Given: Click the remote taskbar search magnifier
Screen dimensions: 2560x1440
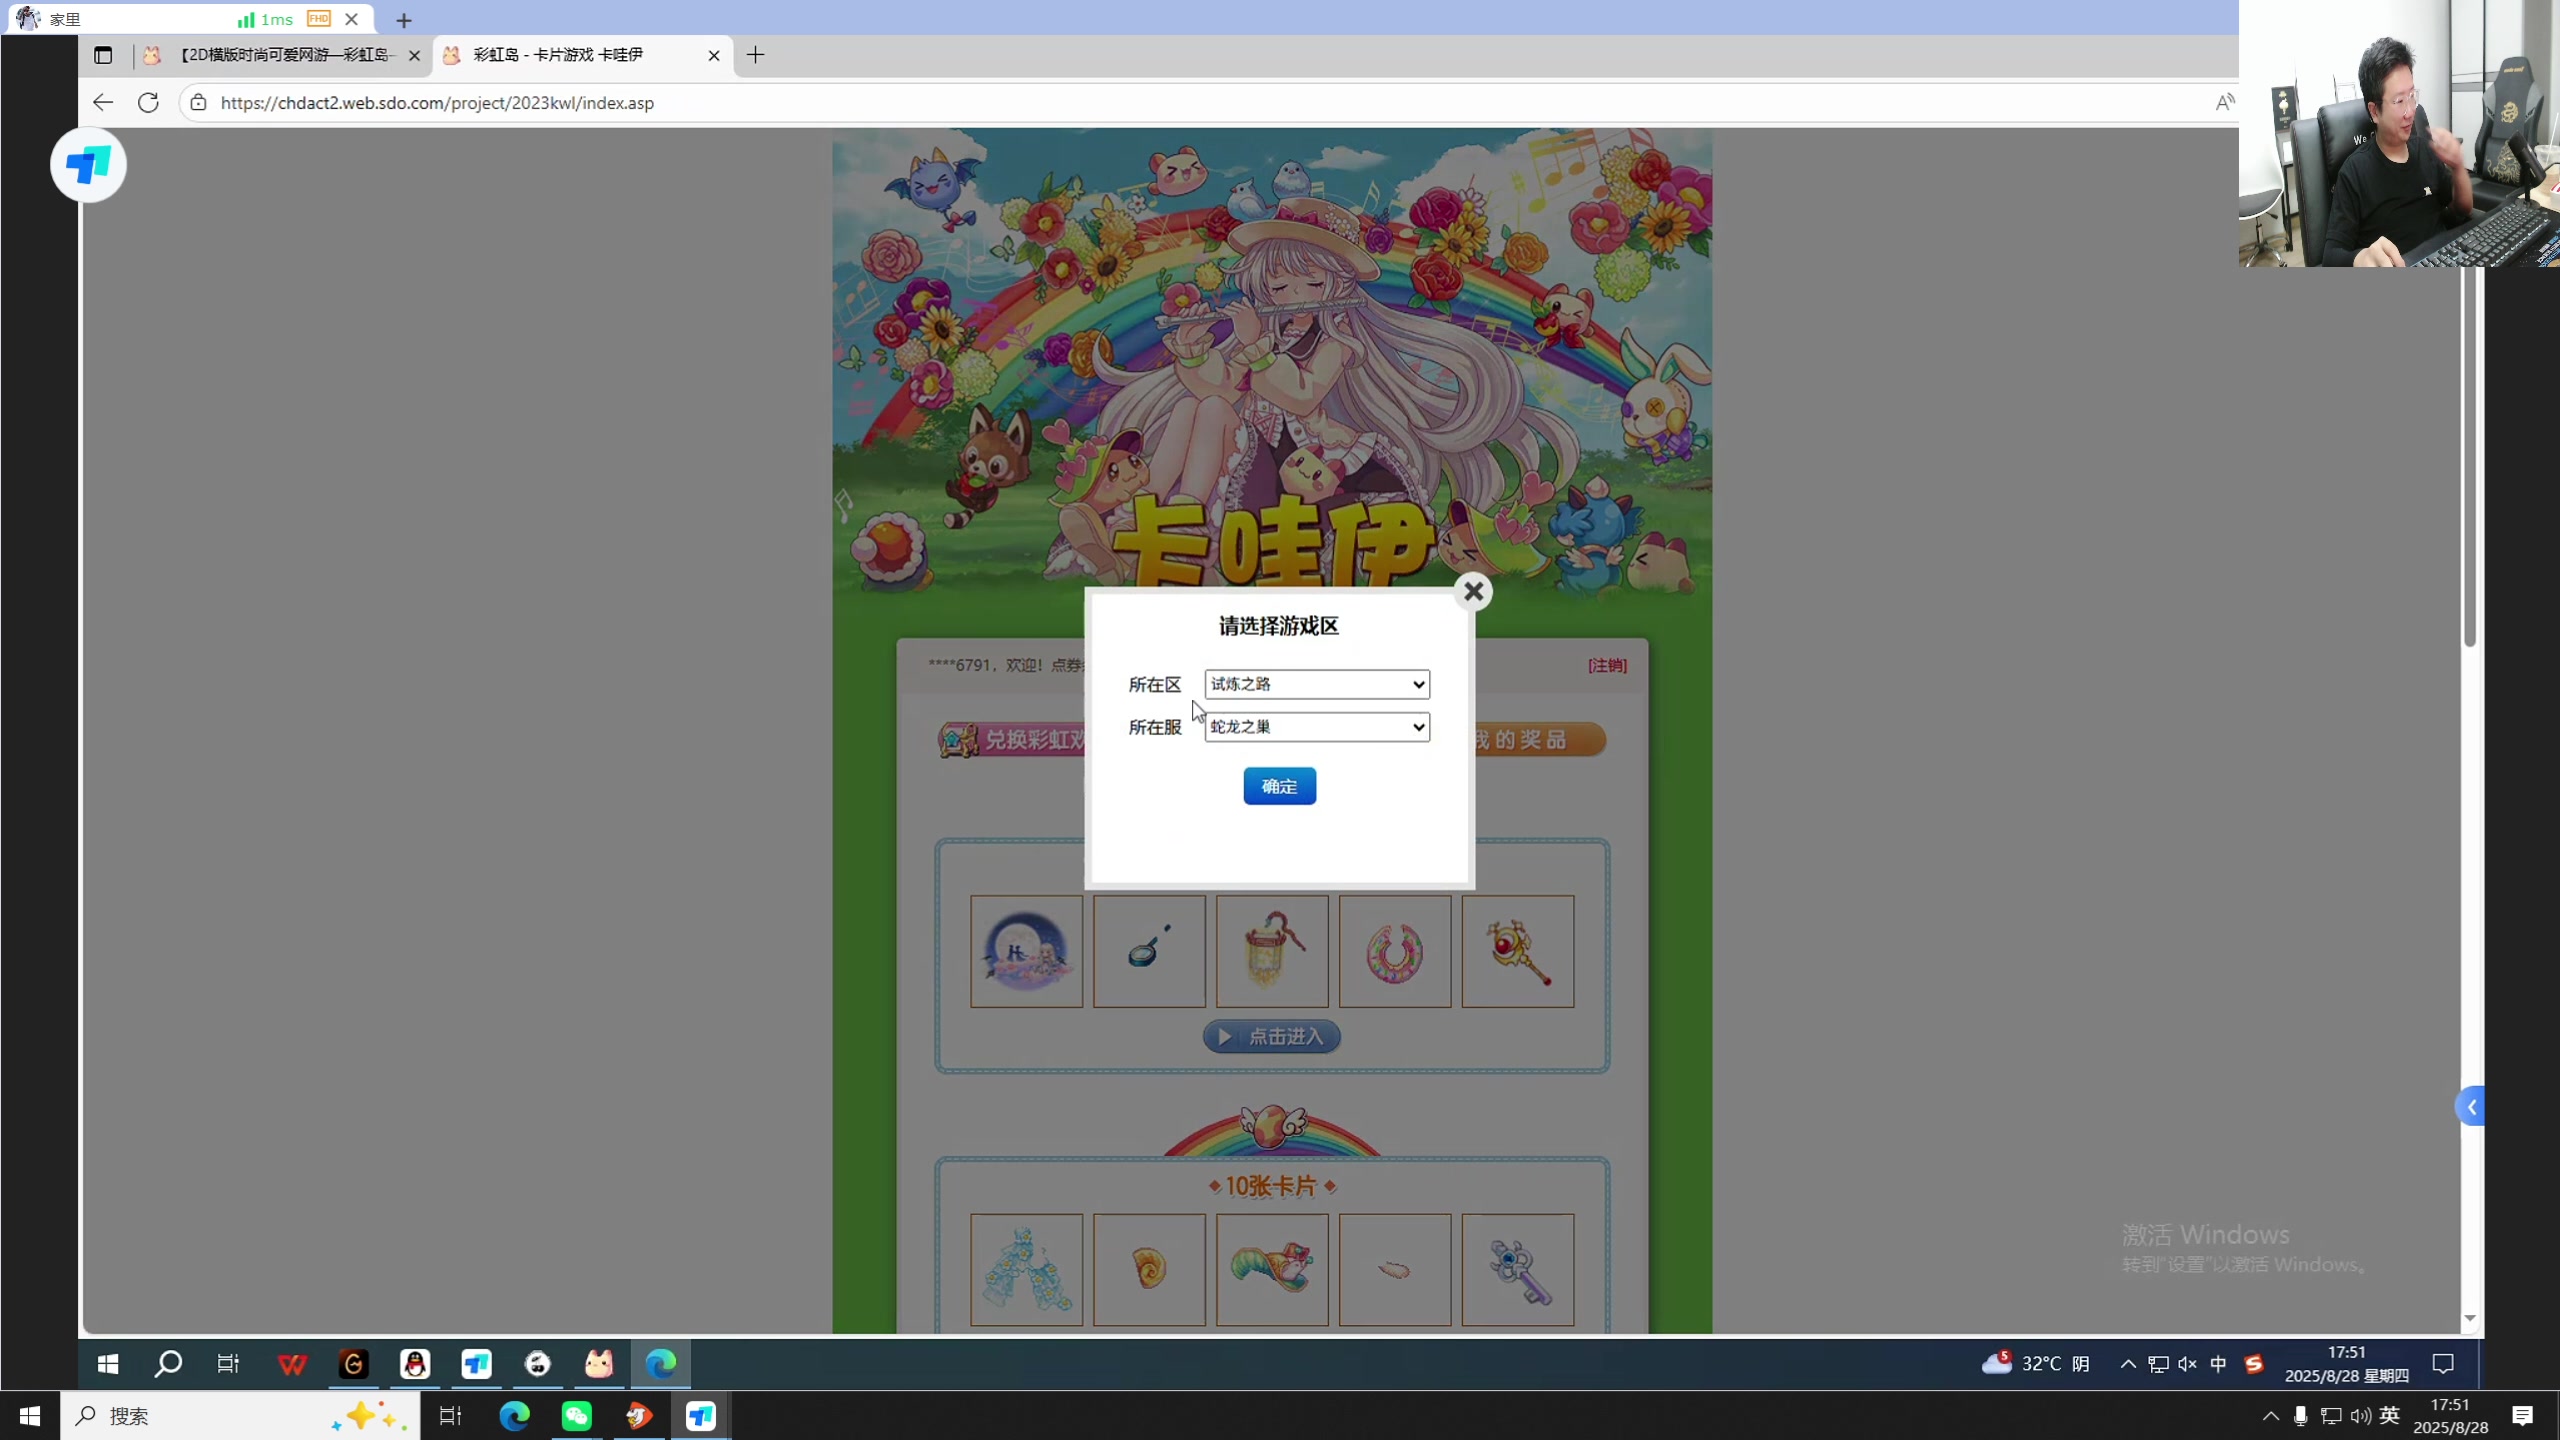Looking at the screenshot, I should pyautogui.click(x=168, y=1364).
